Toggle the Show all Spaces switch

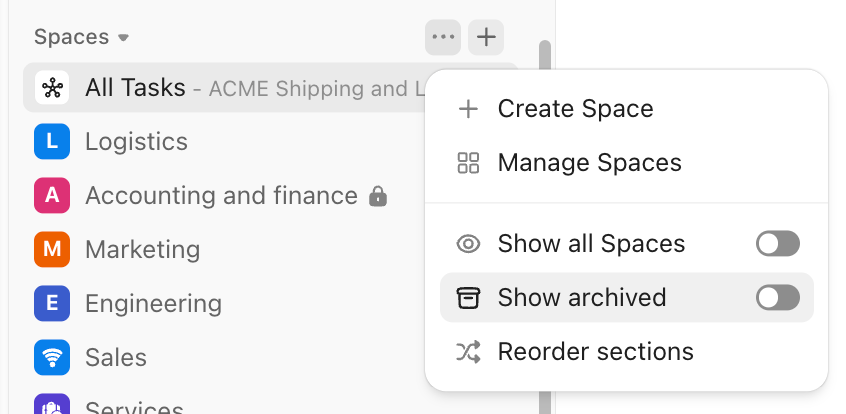[778, 244]
